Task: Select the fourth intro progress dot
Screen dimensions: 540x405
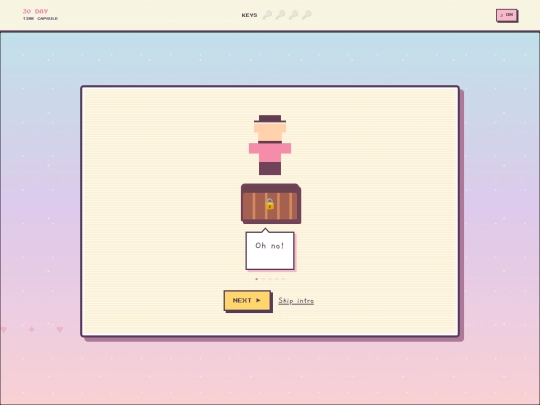Action: [277, 279]
